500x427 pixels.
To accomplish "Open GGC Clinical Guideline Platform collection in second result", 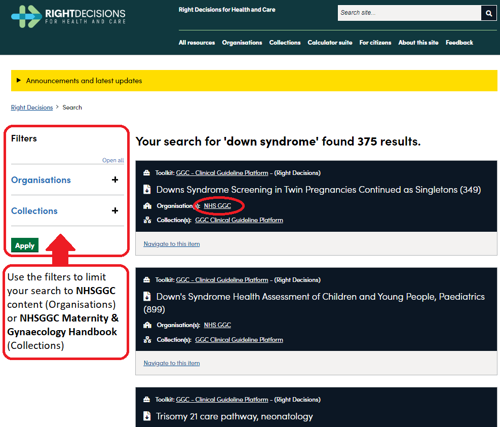I will coord(239,340).
